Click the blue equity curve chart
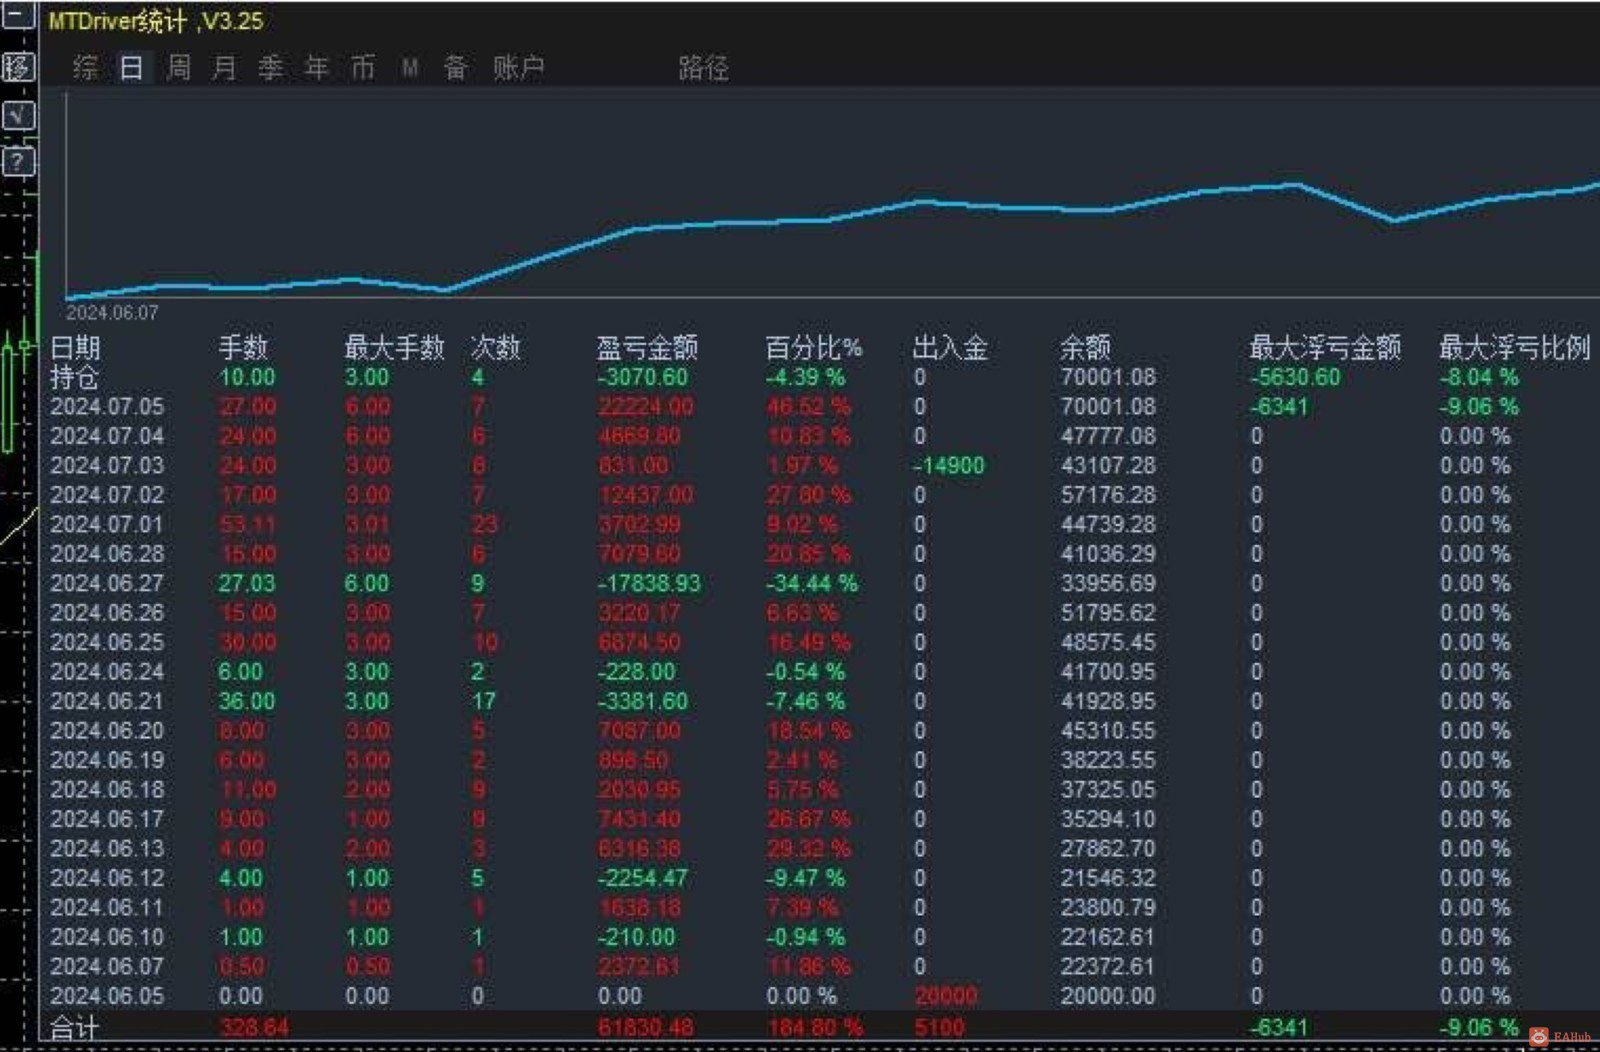 832,196
